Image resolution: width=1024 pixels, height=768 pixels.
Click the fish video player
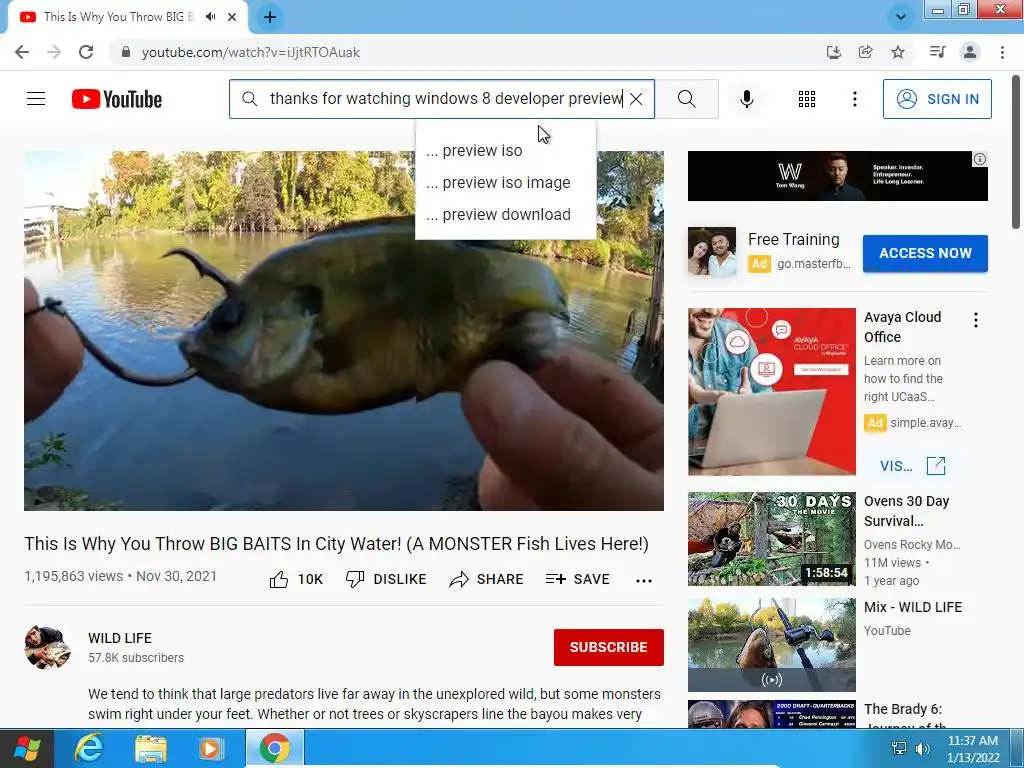[344, 330]
